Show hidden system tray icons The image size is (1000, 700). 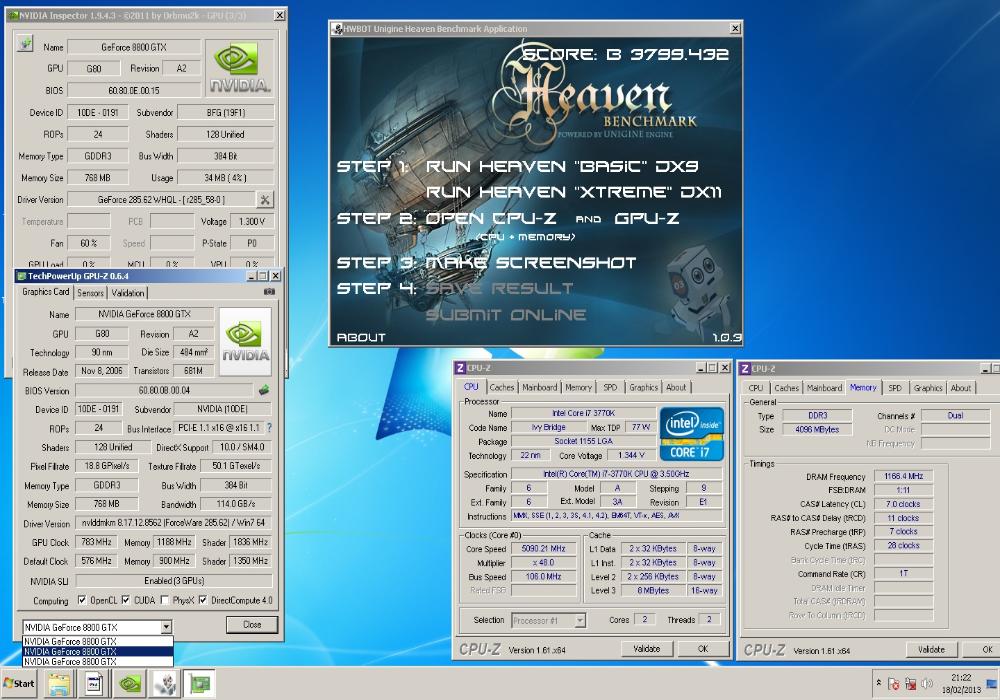879,683
